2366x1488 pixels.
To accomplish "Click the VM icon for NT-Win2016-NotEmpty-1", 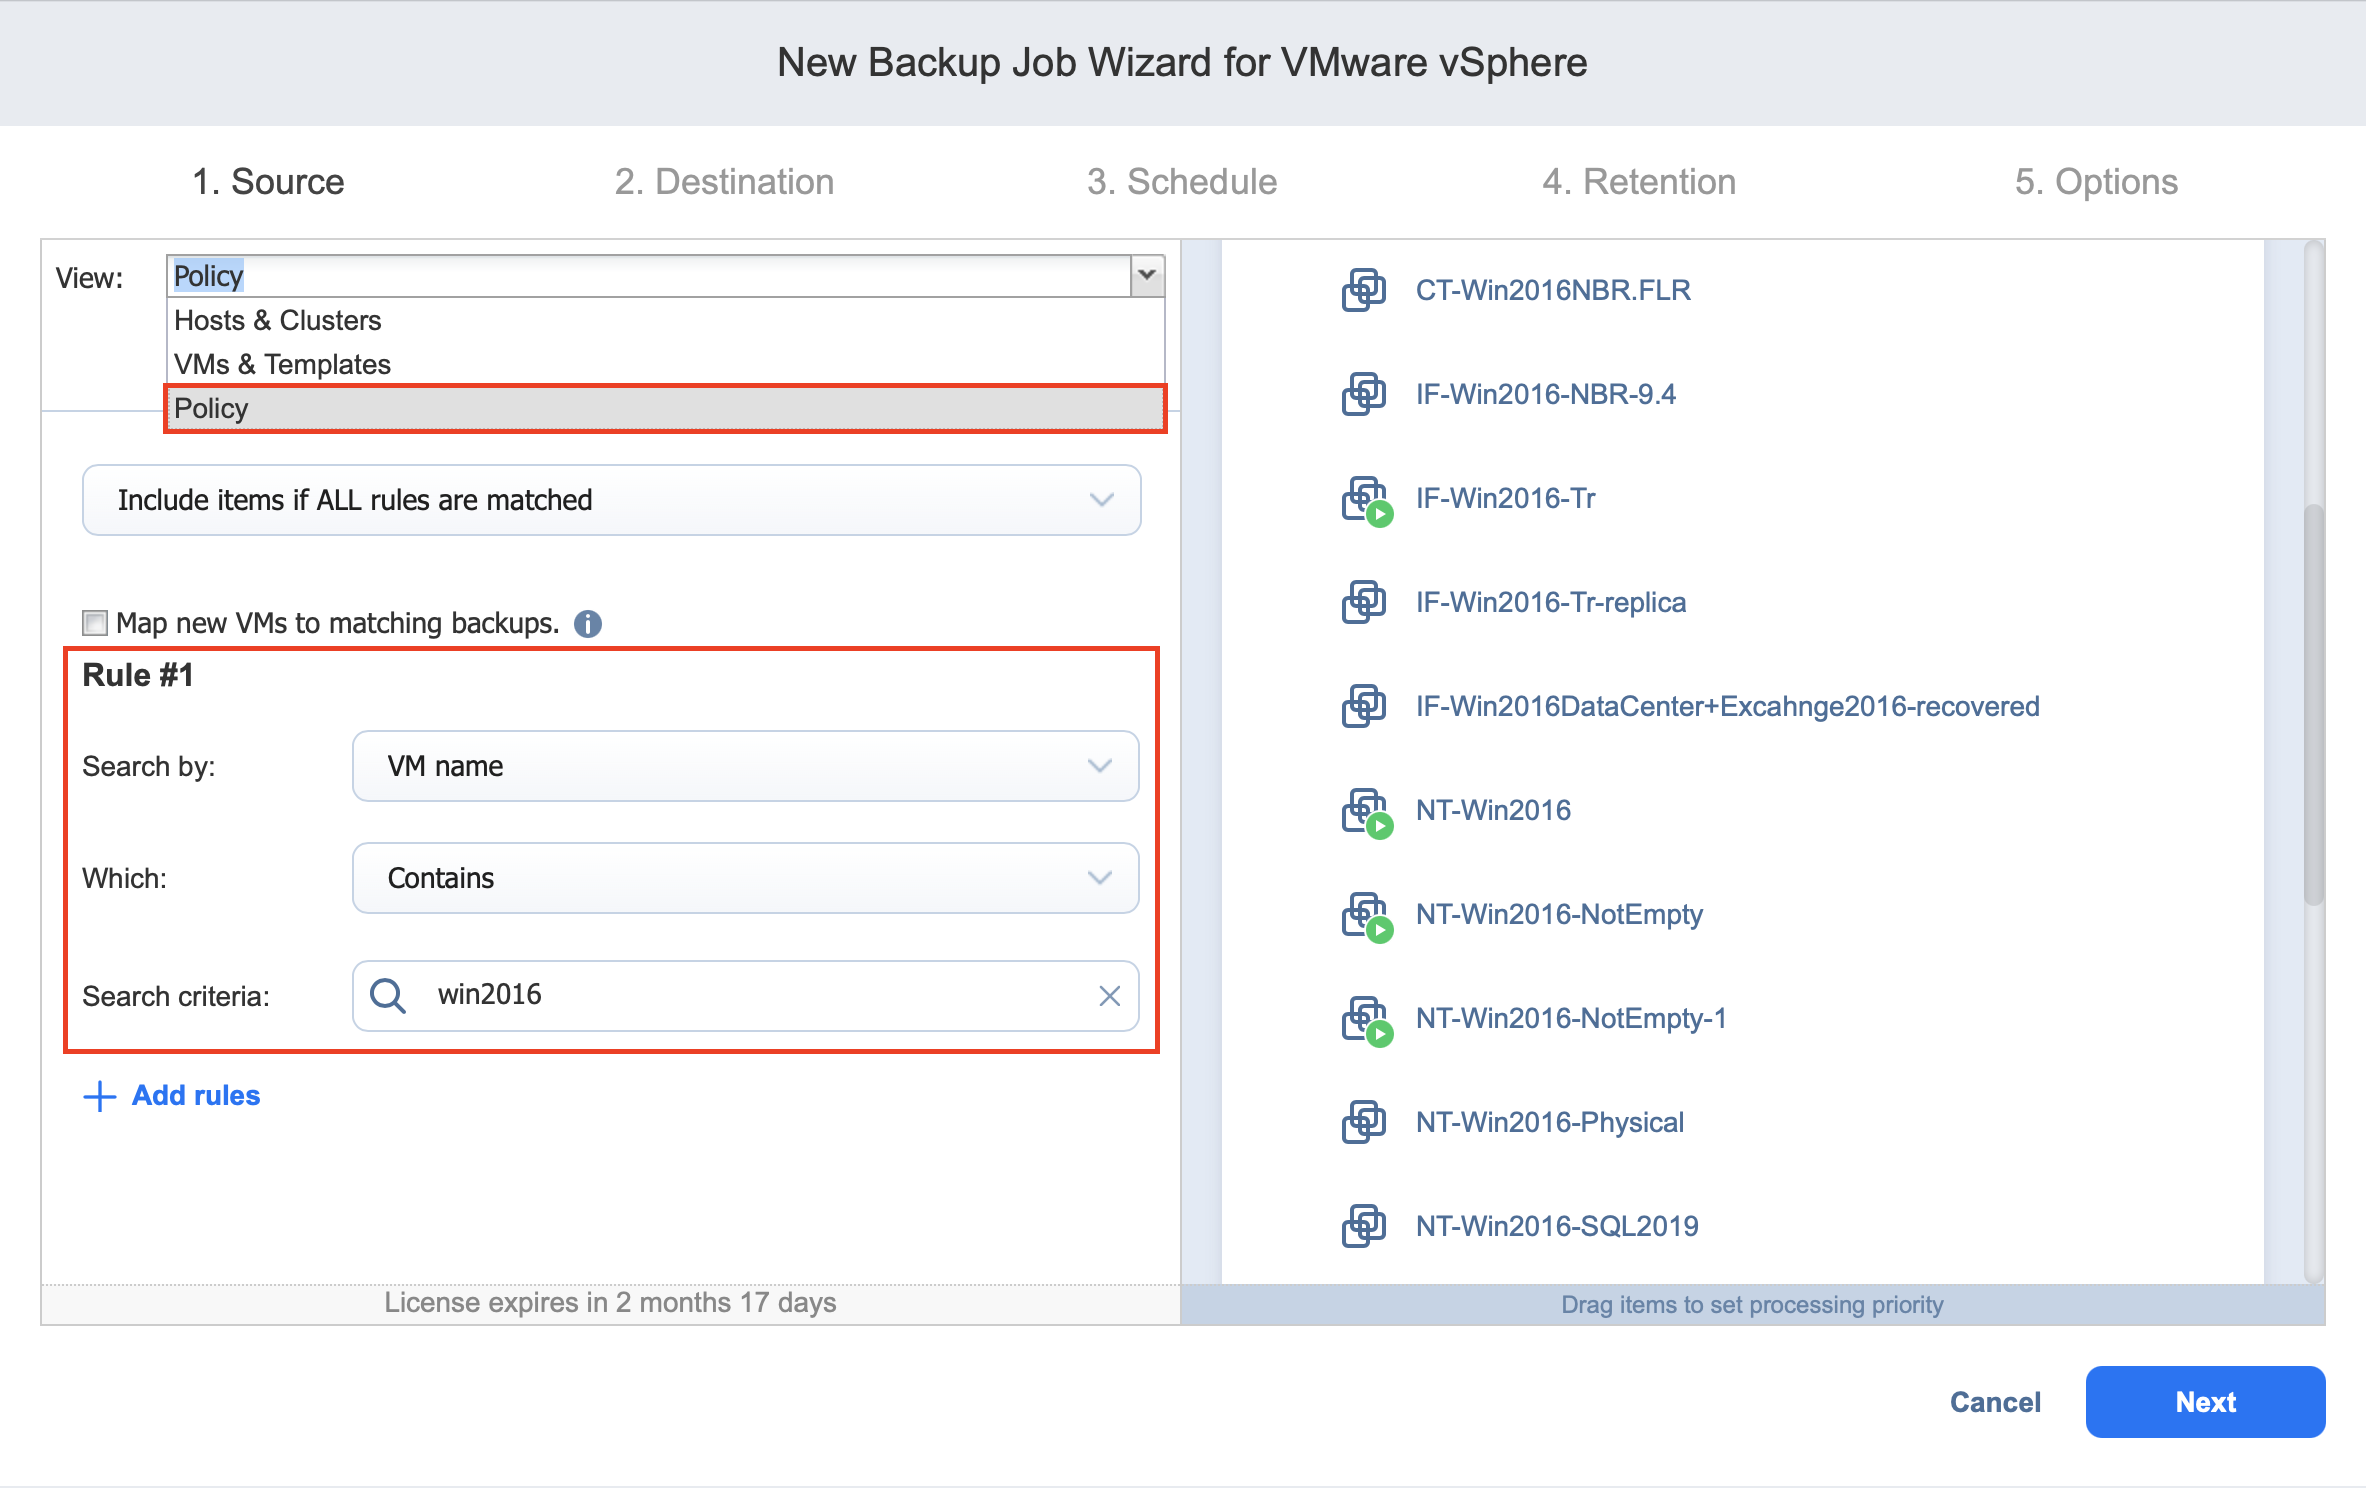I will pos(1365,1020).
